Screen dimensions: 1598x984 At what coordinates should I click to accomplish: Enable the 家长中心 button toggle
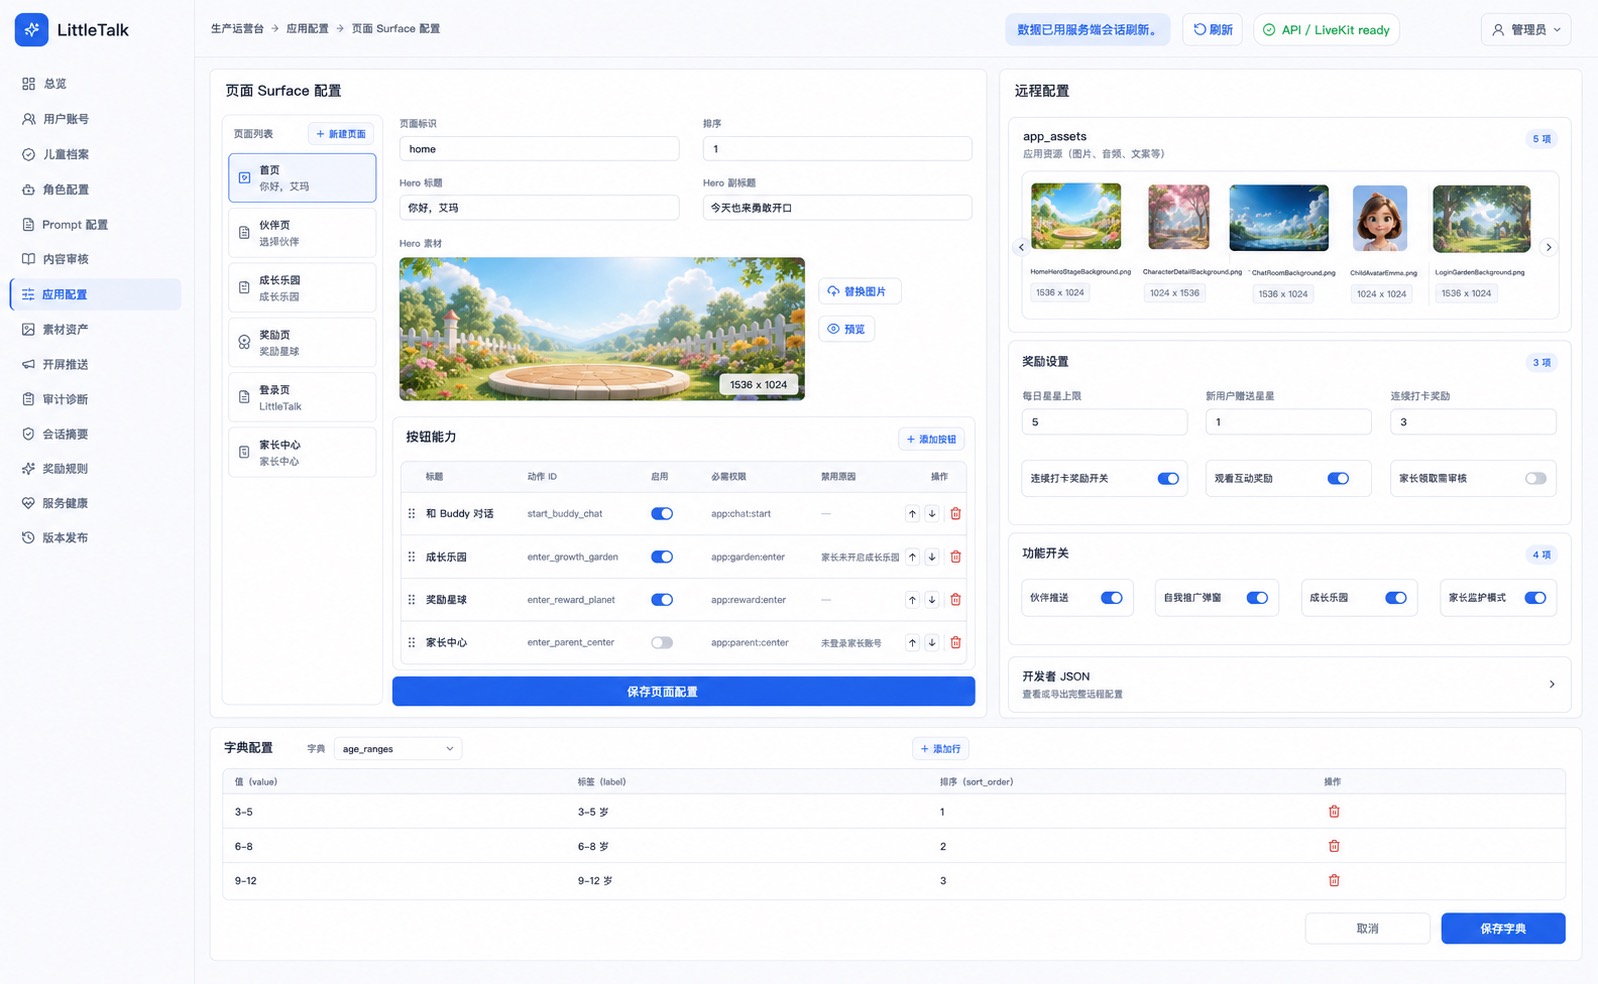point(662,643)
